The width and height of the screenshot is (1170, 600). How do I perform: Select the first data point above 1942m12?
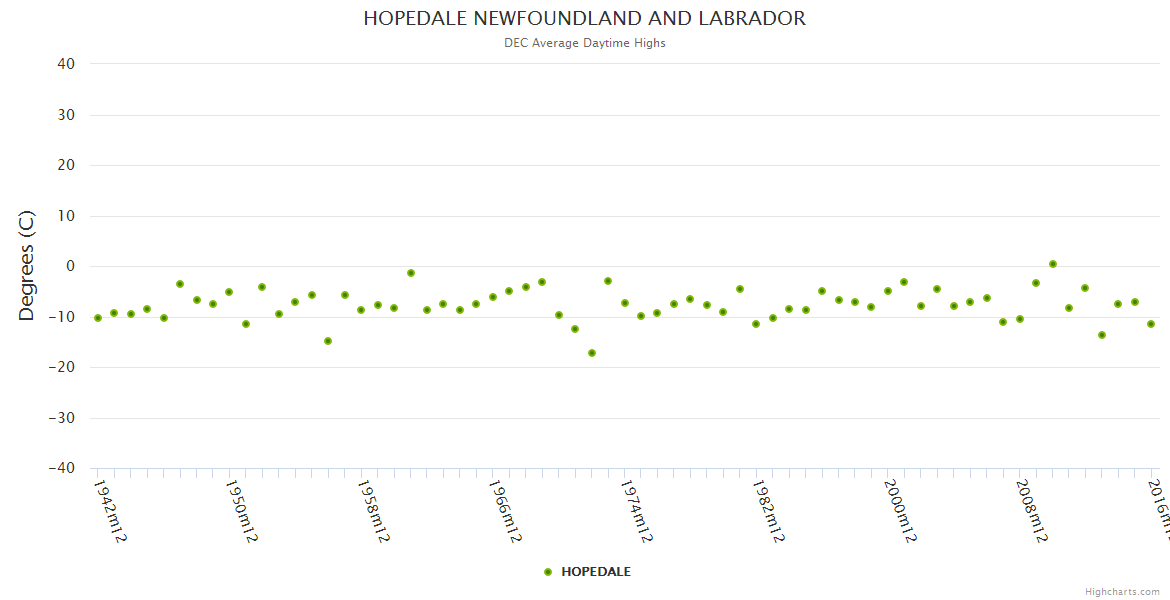(98, 318)
